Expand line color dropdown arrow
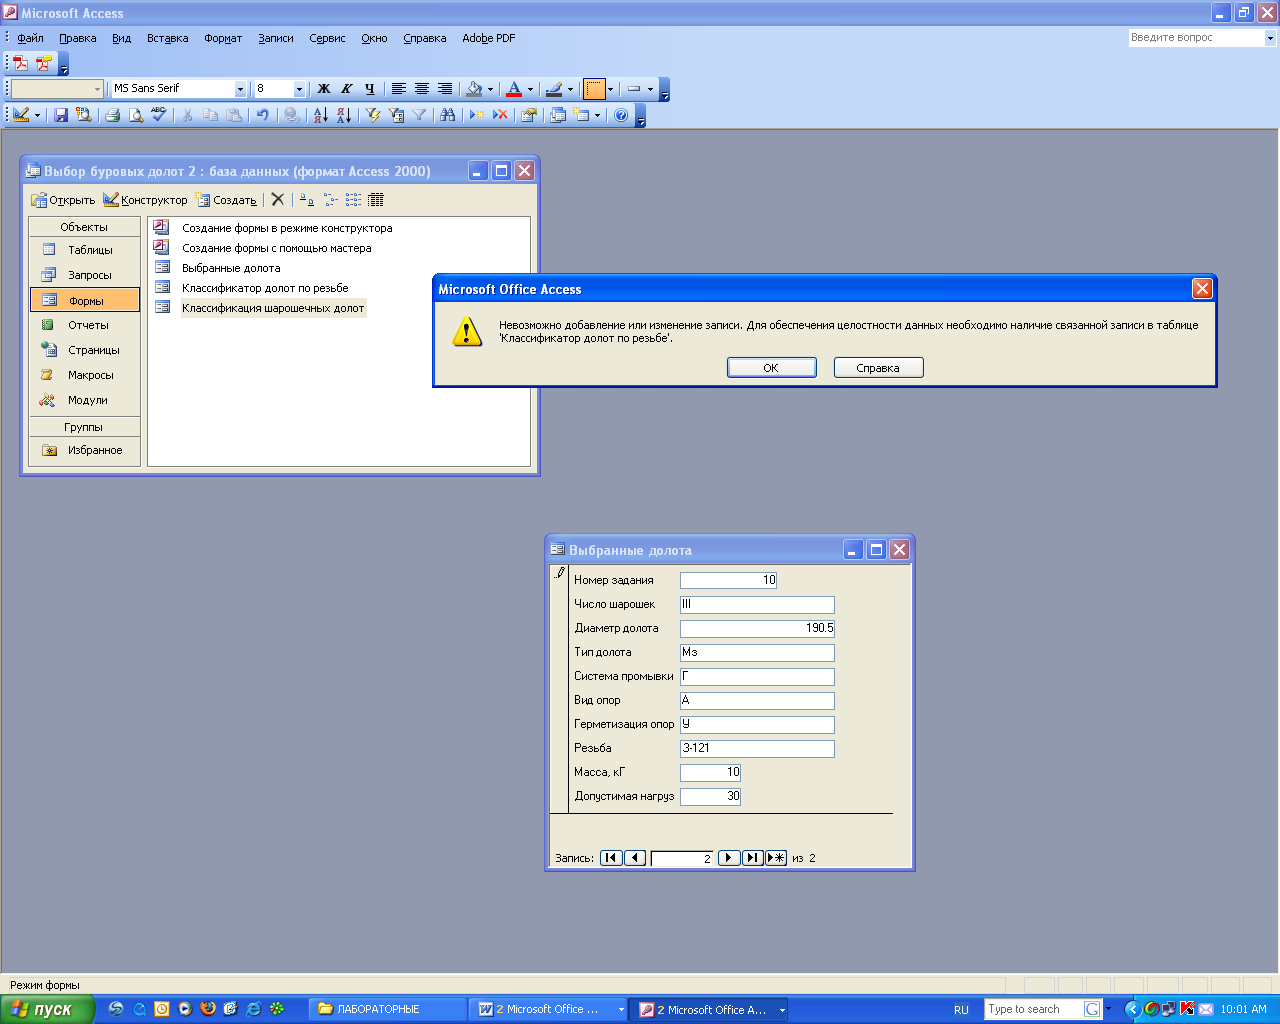Screen dimensions: 1280x1024 click(x=570, y=88)
